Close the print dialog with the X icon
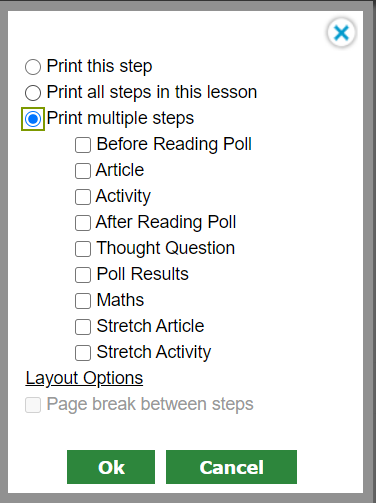376x503 pixels. (341, 33)
